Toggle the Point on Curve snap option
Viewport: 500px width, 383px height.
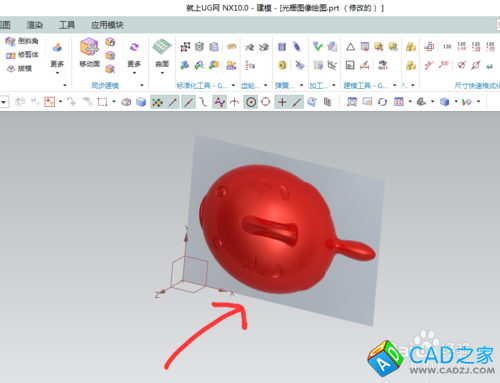[297, 102]
